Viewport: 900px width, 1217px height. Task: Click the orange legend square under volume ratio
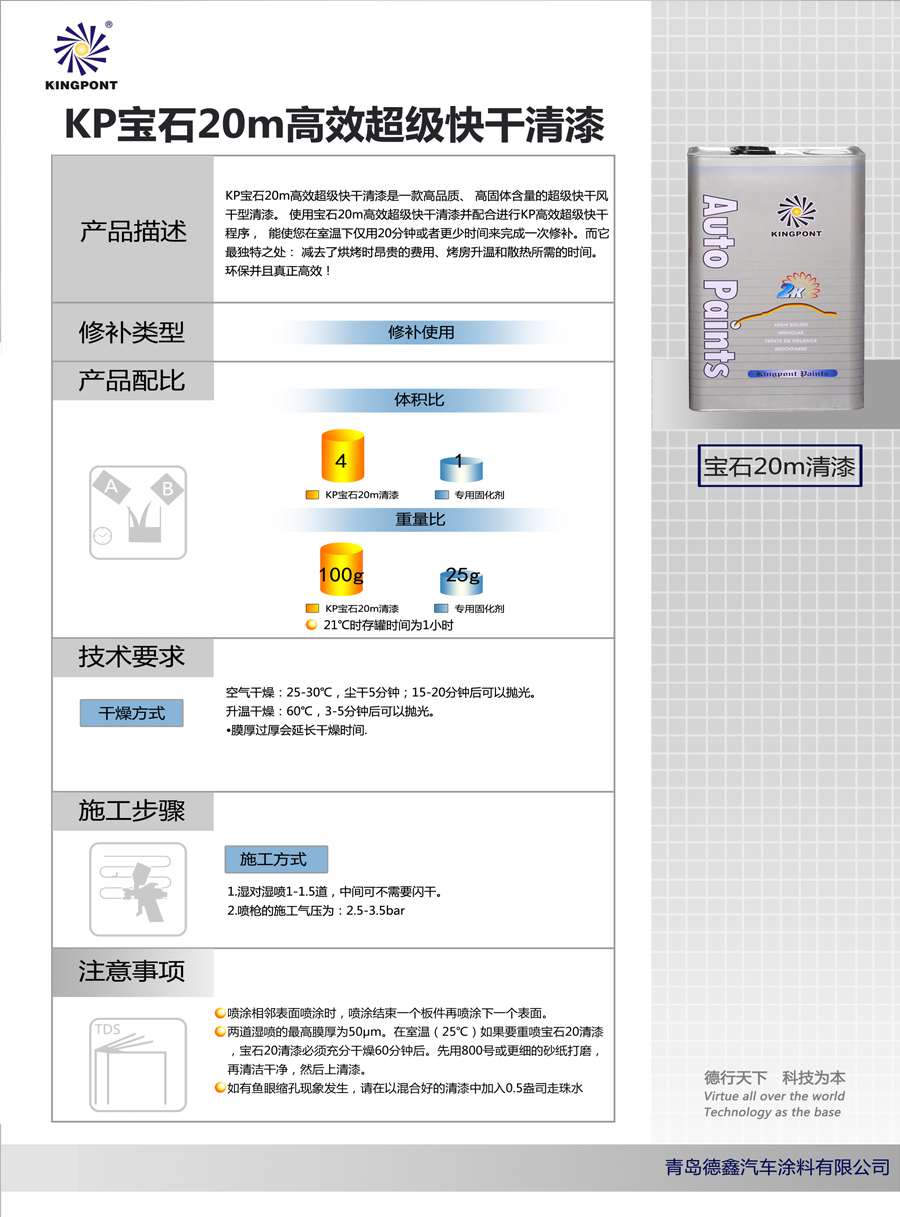pyautogui.click(x=311, y=495)
